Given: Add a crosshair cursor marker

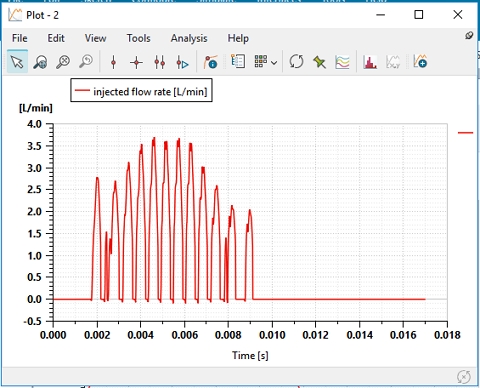Looking at the screenshot, I should point(136,62).
